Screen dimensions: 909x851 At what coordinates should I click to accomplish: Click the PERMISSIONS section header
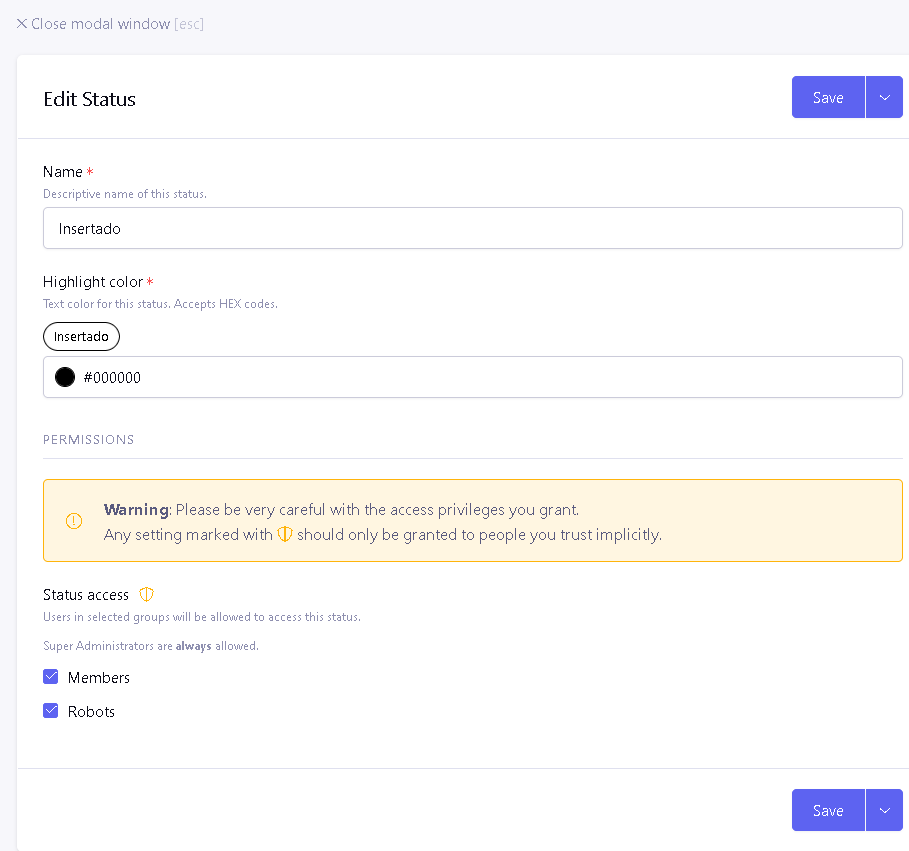pyautogui.click(x=88, y=439)
